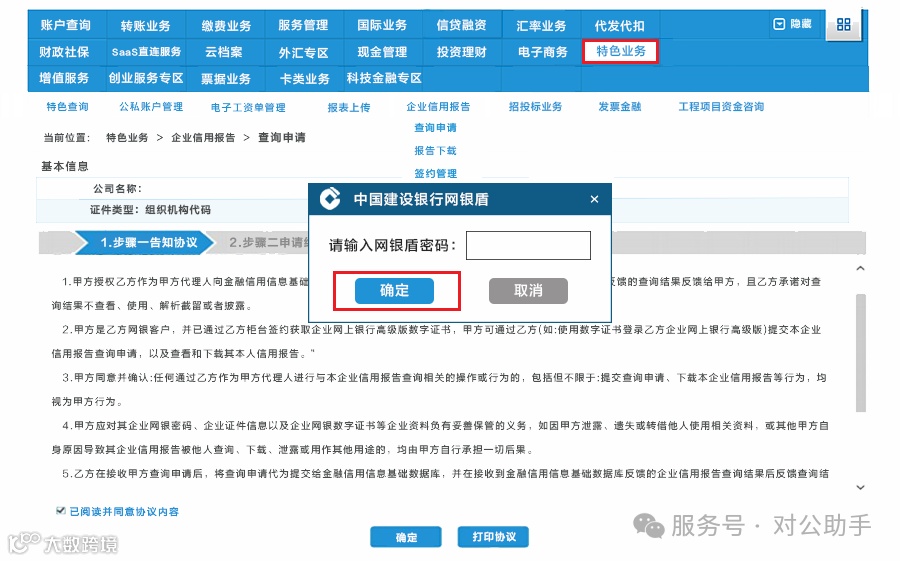Expand the 企业信用报告 submenu
Image resolution: width=900 pixels, height=561 pixels.
[x=439, y=107]
